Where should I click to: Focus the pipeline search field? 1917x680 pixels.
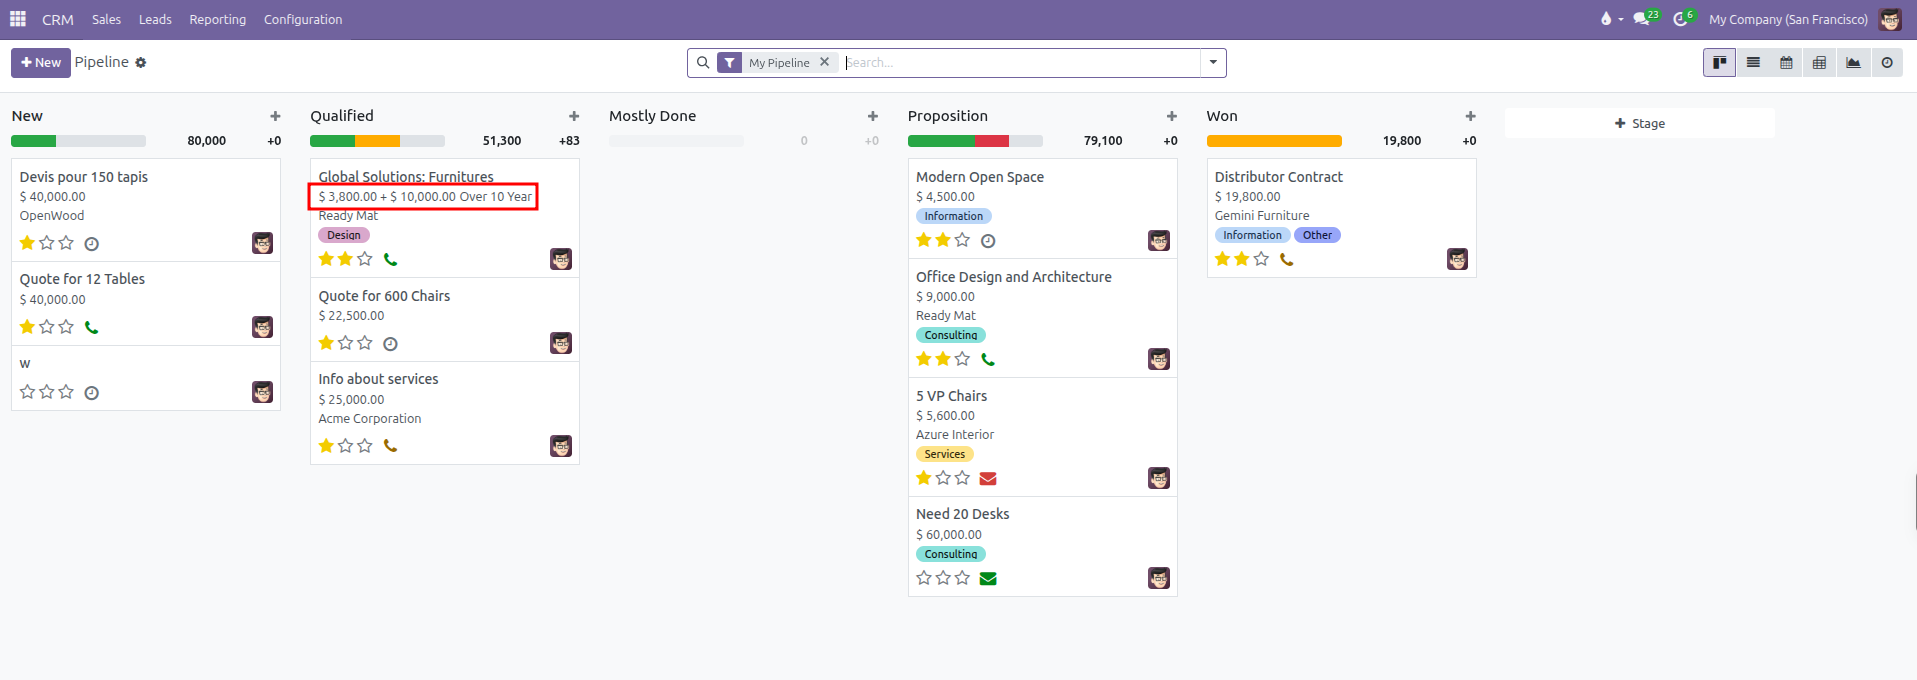coord(1020,63)
